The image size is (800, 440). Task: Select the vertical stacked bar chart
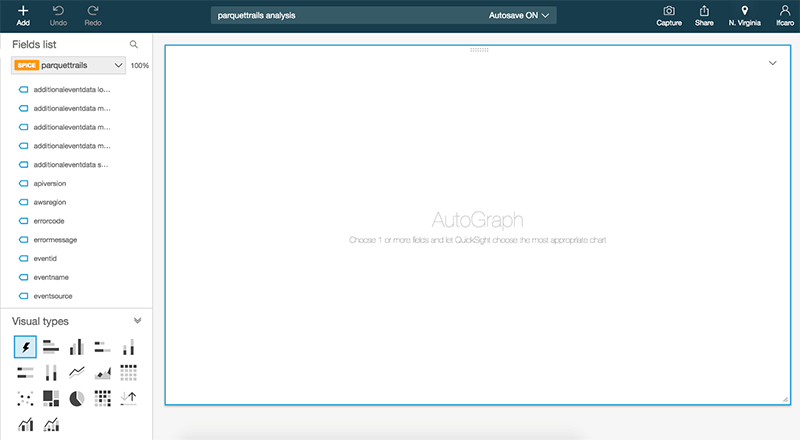click(x=129, y=347)
